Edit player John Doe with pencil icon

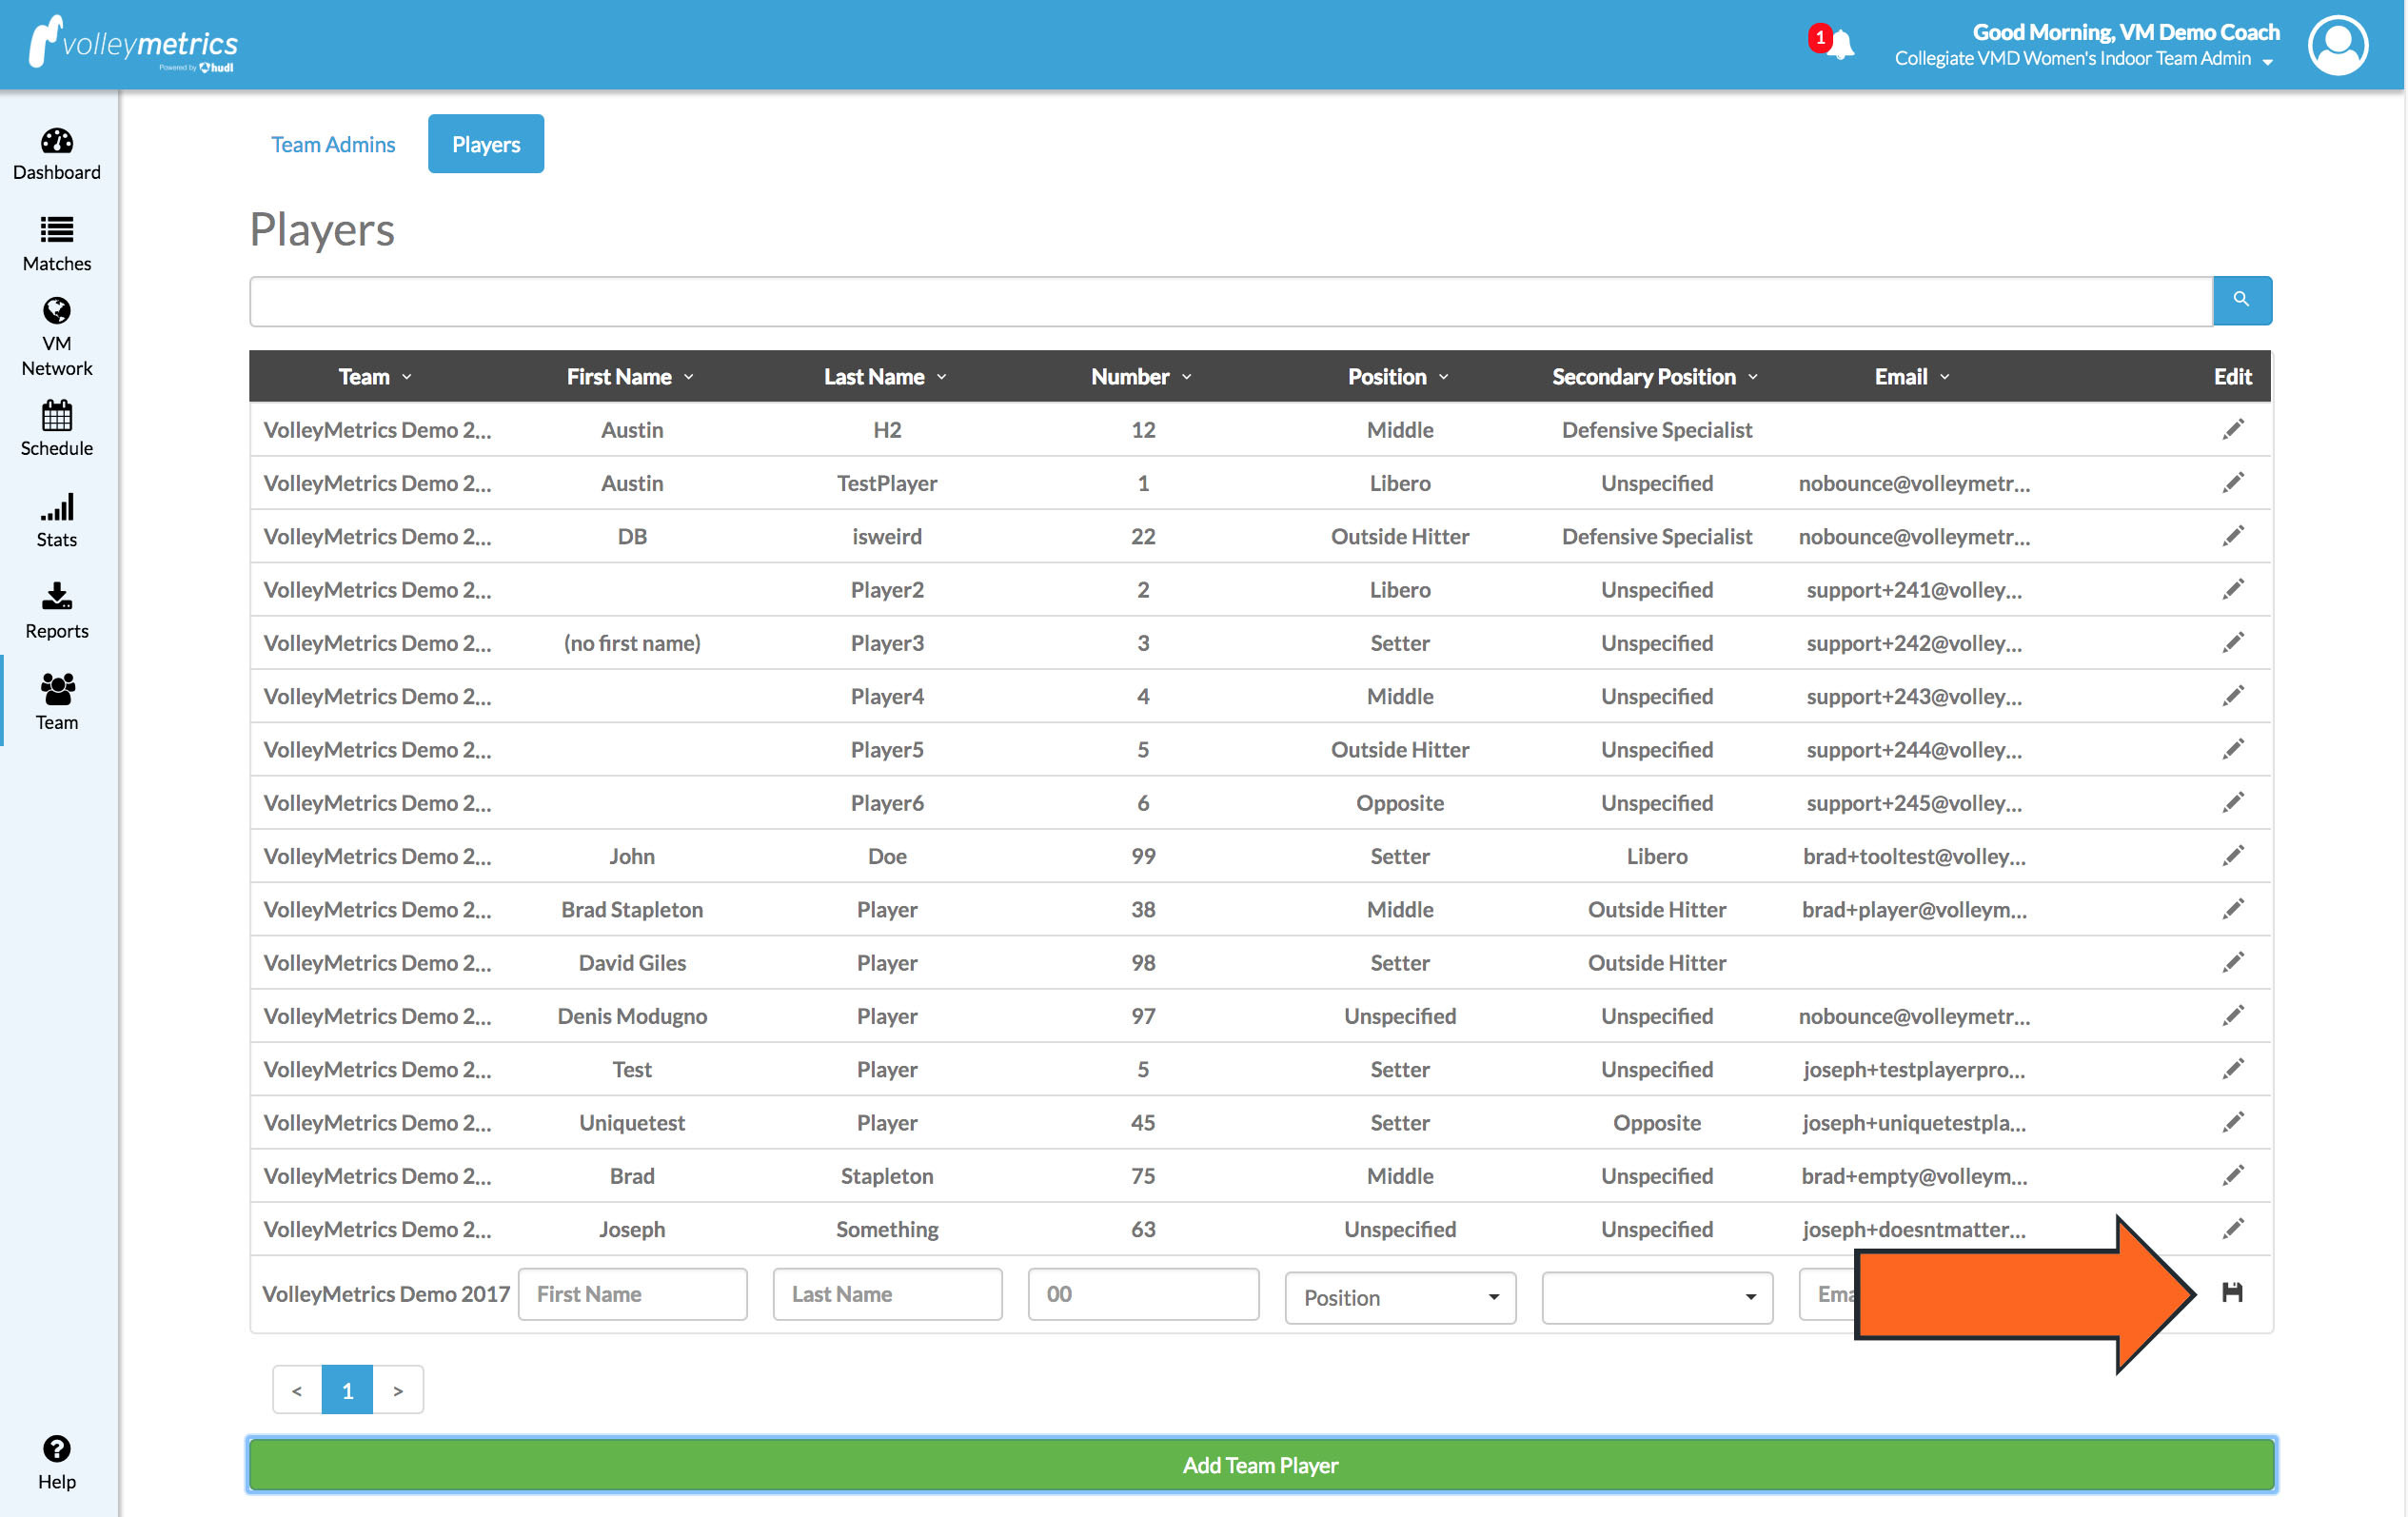click(x=2233, y=855)
